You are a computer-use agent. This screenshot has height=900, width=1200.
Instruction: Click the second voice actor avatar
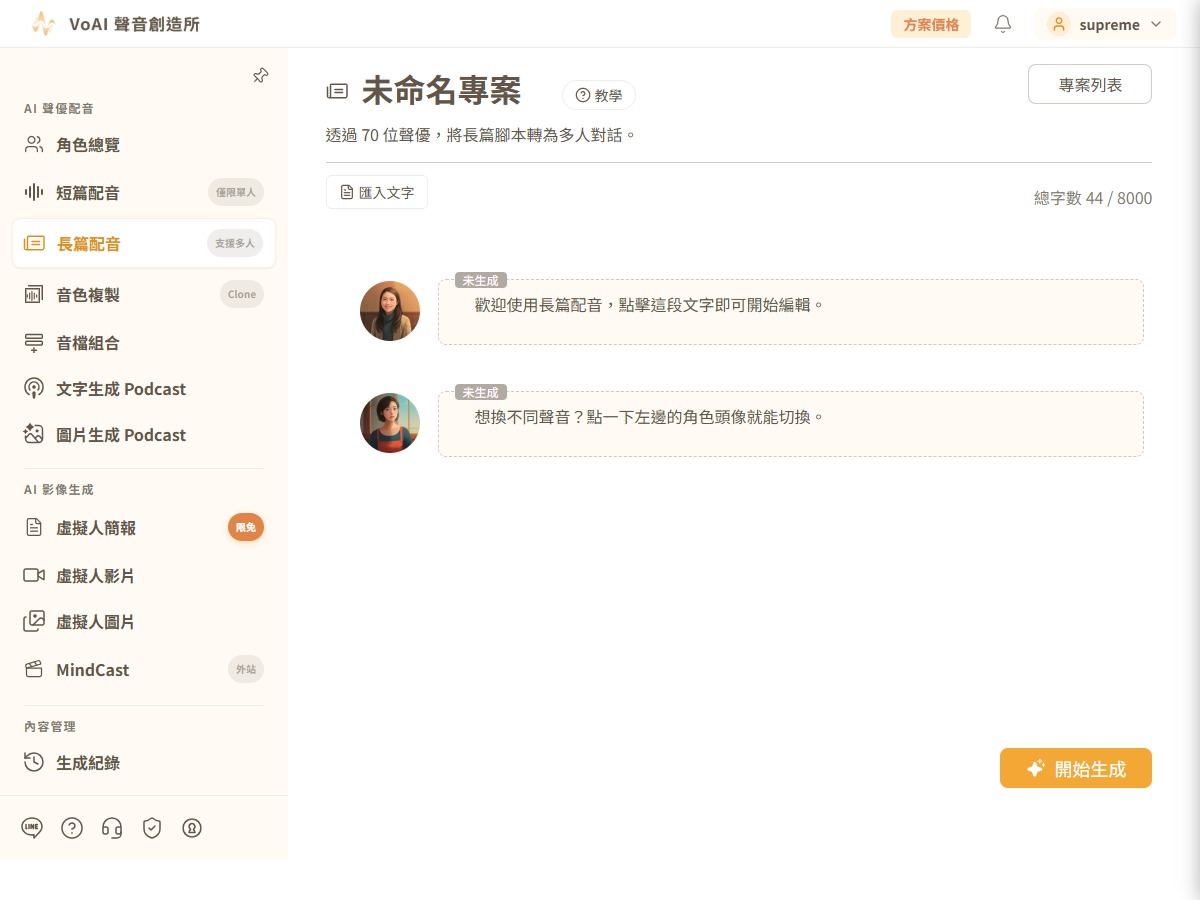click(390, 423)
